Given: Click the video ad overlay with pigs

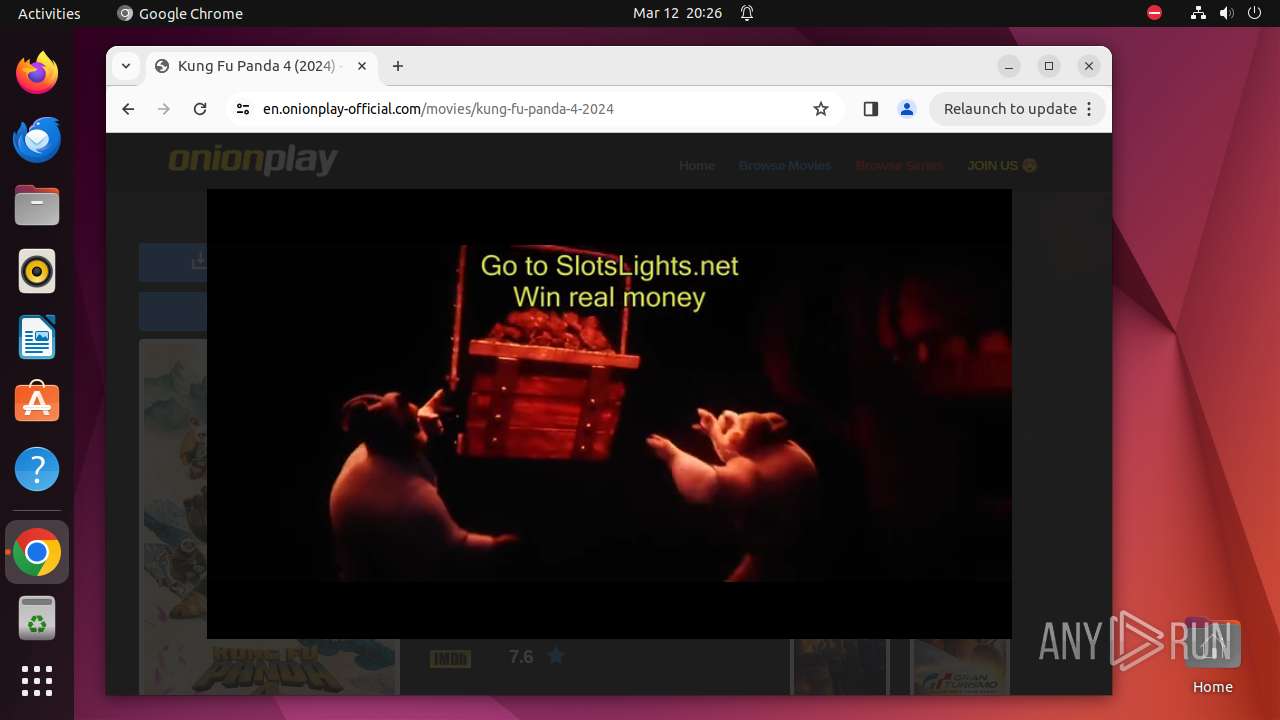Looking at the screenshot, I should point(609,413).
